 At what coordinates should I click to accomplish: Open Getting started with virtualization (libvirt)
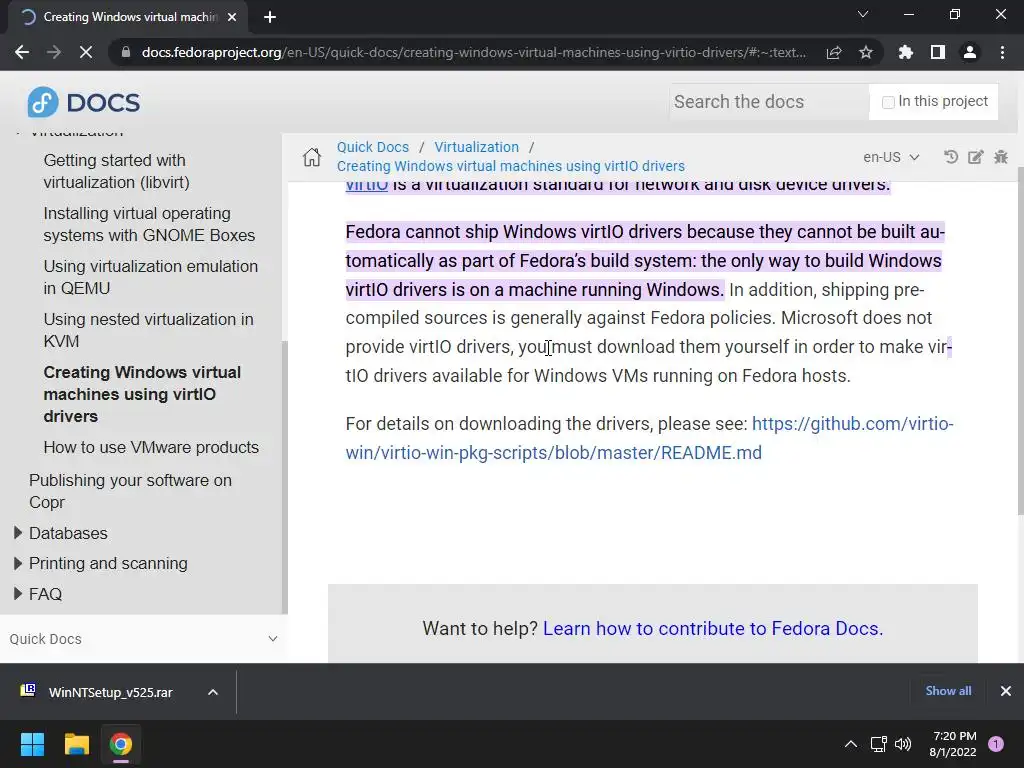[x=116, y=171]
